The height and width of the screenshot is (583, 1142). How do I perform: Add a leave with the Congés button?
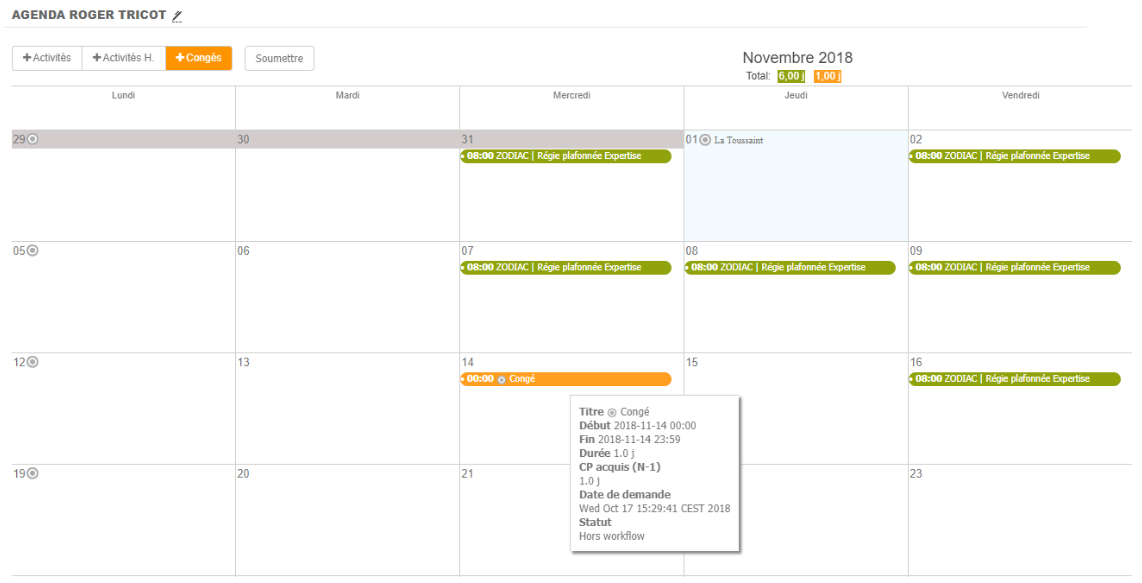point(199,58)
